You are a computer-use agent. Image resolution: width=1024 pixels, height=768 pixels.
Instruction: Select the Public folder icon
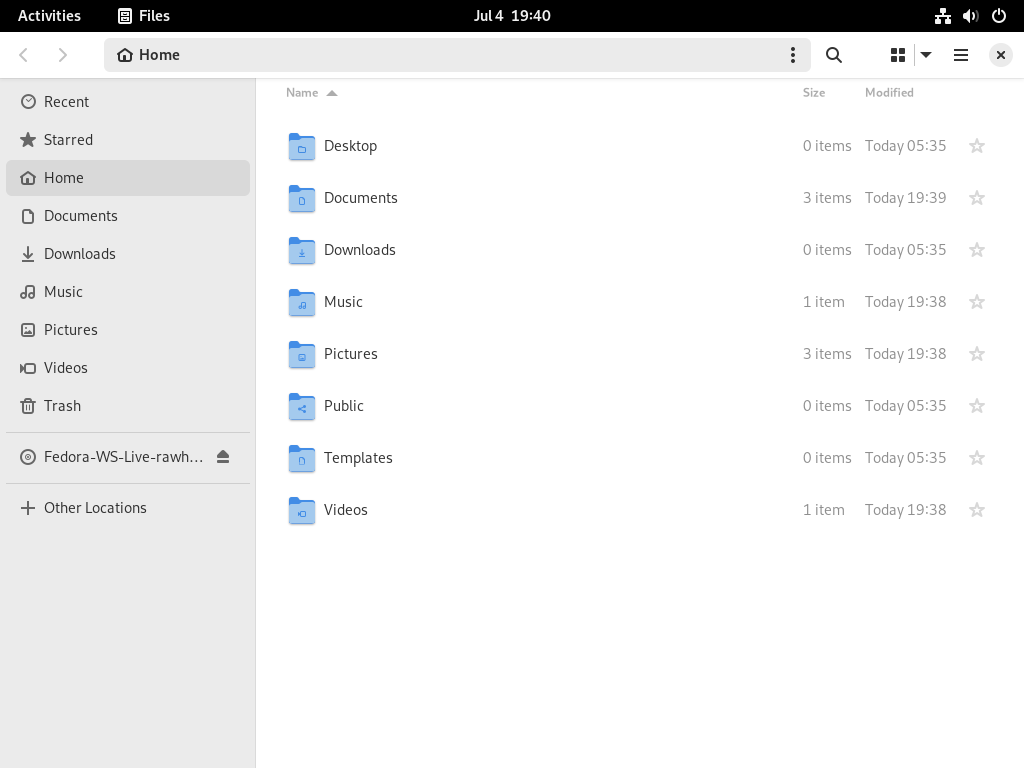click(302, 406)
